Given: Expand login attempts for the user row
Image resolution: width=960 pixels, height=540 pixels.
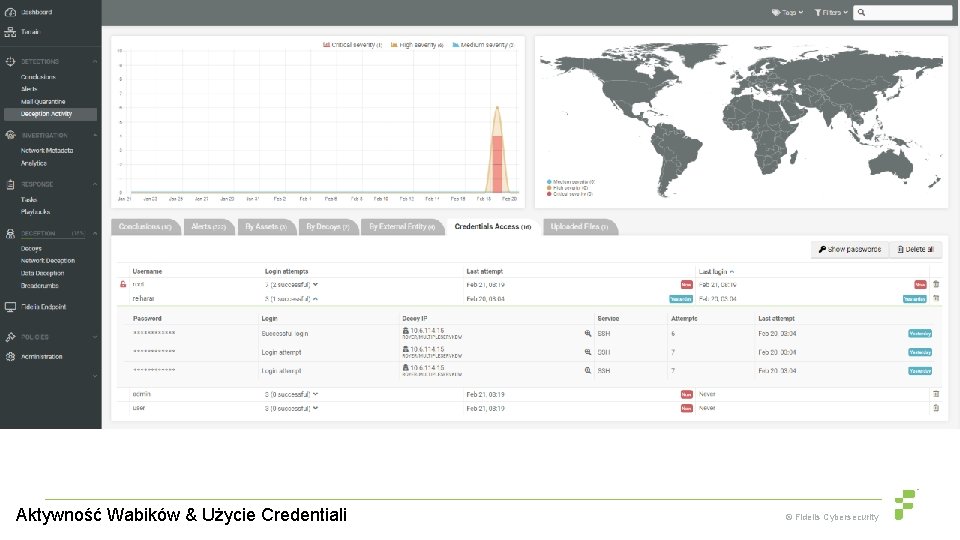Looking at the screenshot, I should click(315, 408).
